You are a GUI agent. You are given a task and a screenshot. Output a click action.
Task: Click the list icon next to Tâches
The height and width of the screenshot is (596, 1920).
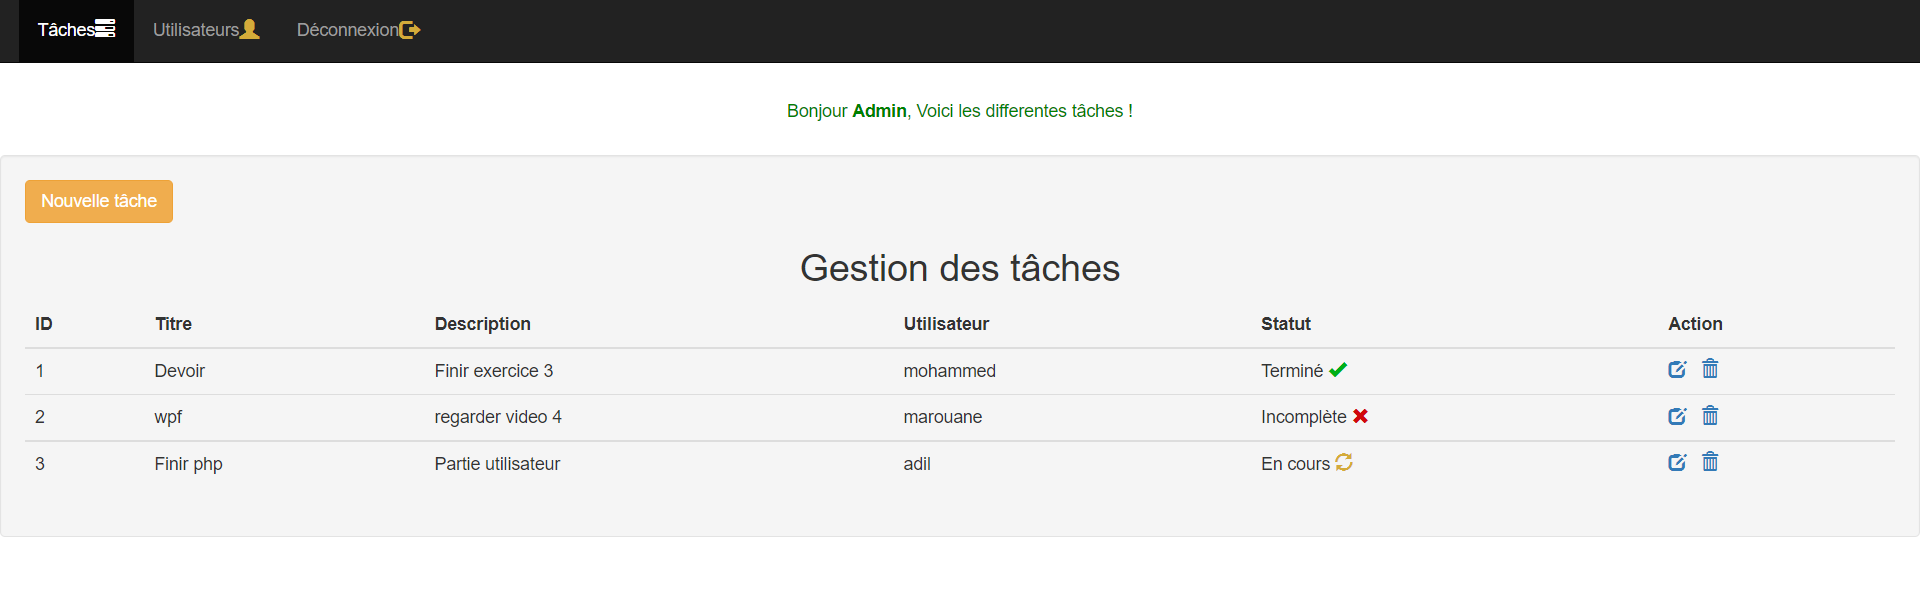tap(104, 29)
